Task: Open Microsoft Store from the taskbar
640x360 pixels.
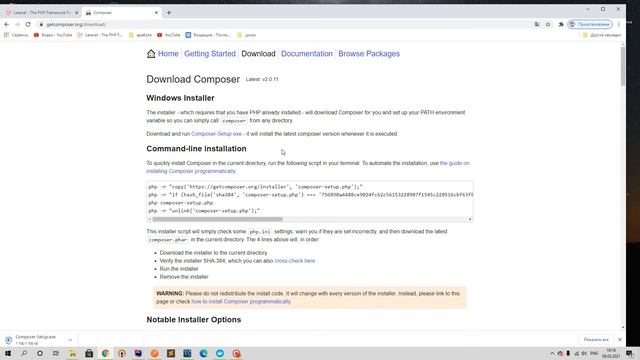Action: coord(89,353)
